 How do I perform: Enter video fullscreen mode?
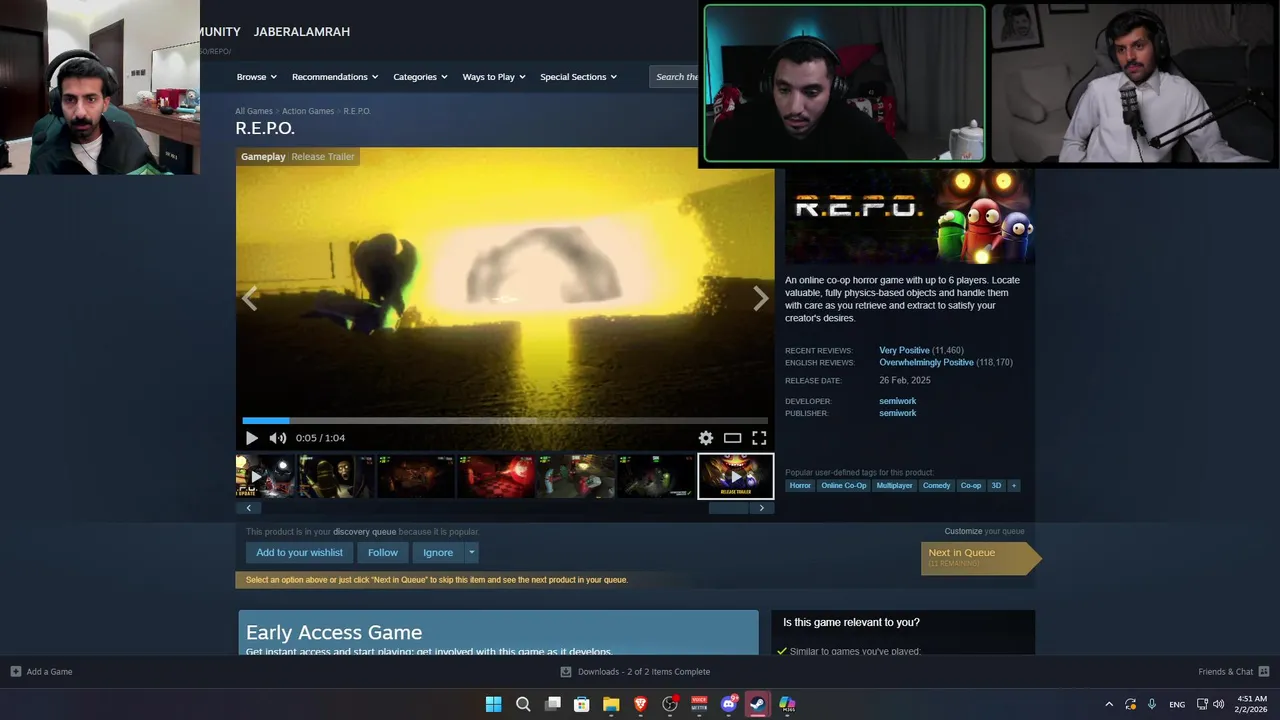759,438
